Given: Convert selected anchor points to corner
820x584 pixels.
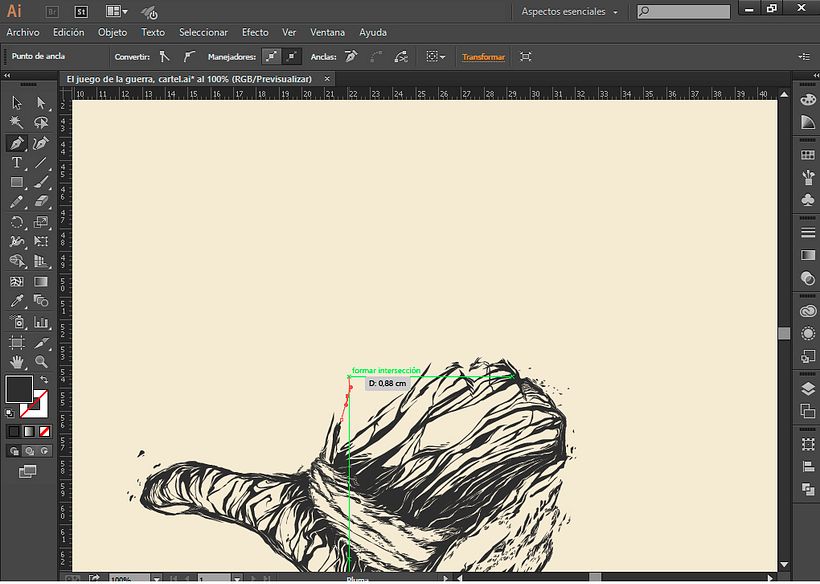Looking at the screenshot, I should (165, 56).
